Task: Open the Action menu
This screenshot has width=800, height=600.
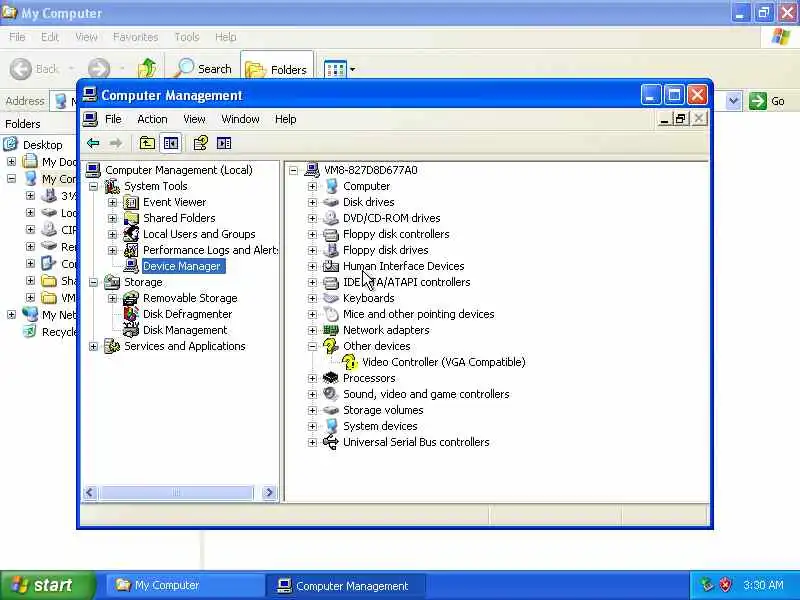Action: point(152,119)
